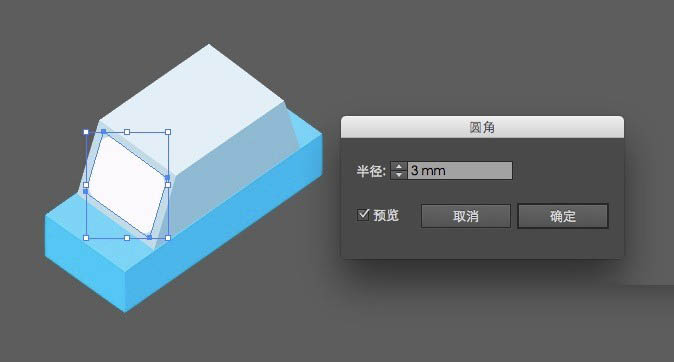Viewport: 674px width, 362px height.
Task: Click the bounding box middle-right handle
Action: (168, 185)
